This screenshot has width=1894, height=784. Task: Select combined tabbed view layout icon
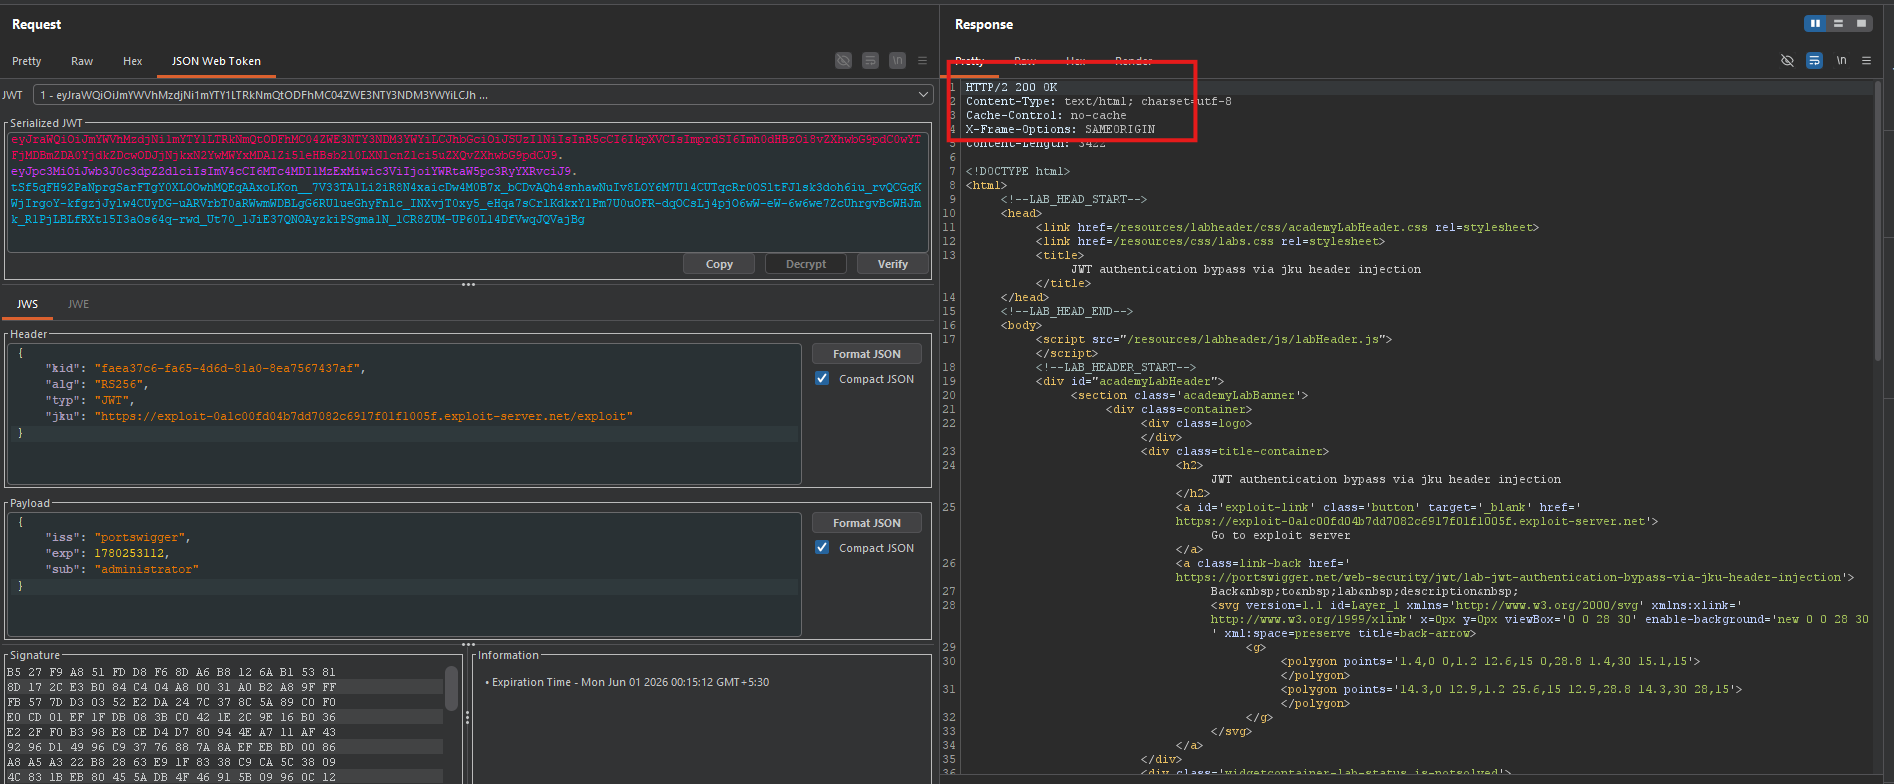coord(1861,23)
